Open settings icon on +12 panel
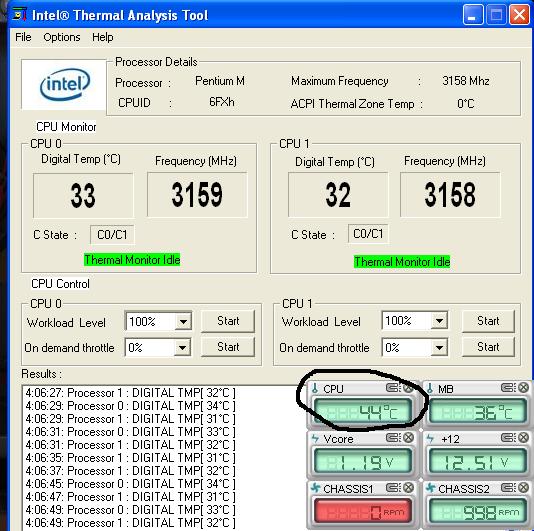This screenshot has height=531, width=534. pyautogui.click(x=508, y=437)
